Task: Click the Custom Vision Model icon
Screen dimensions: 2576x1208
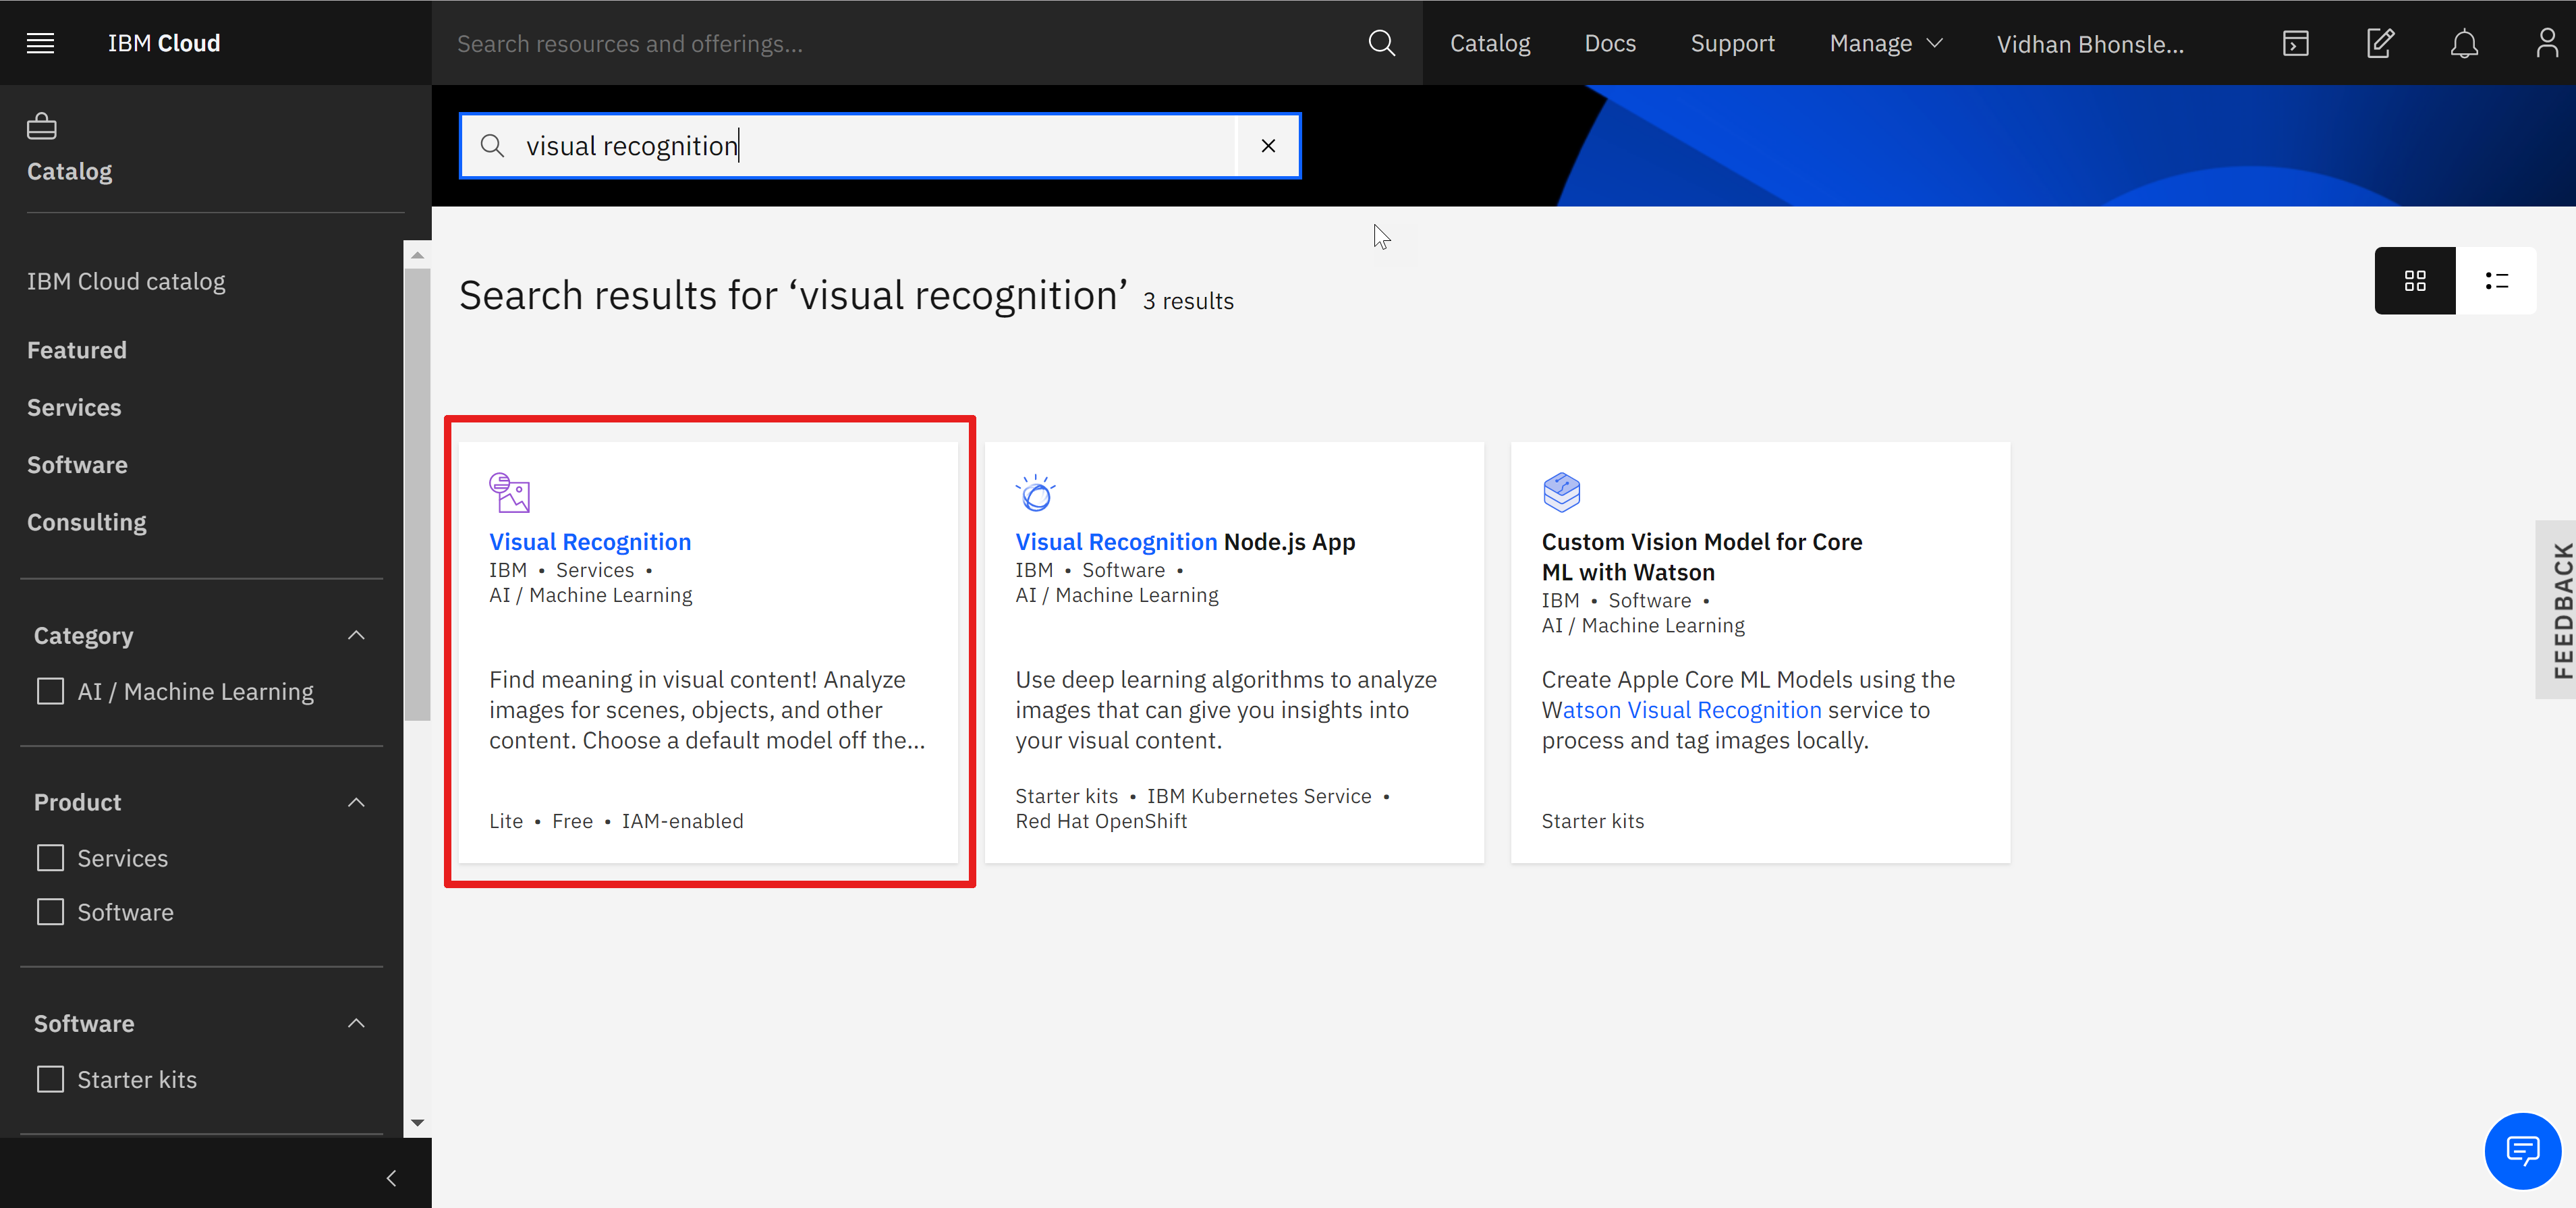Action: tap(1561, 492)
